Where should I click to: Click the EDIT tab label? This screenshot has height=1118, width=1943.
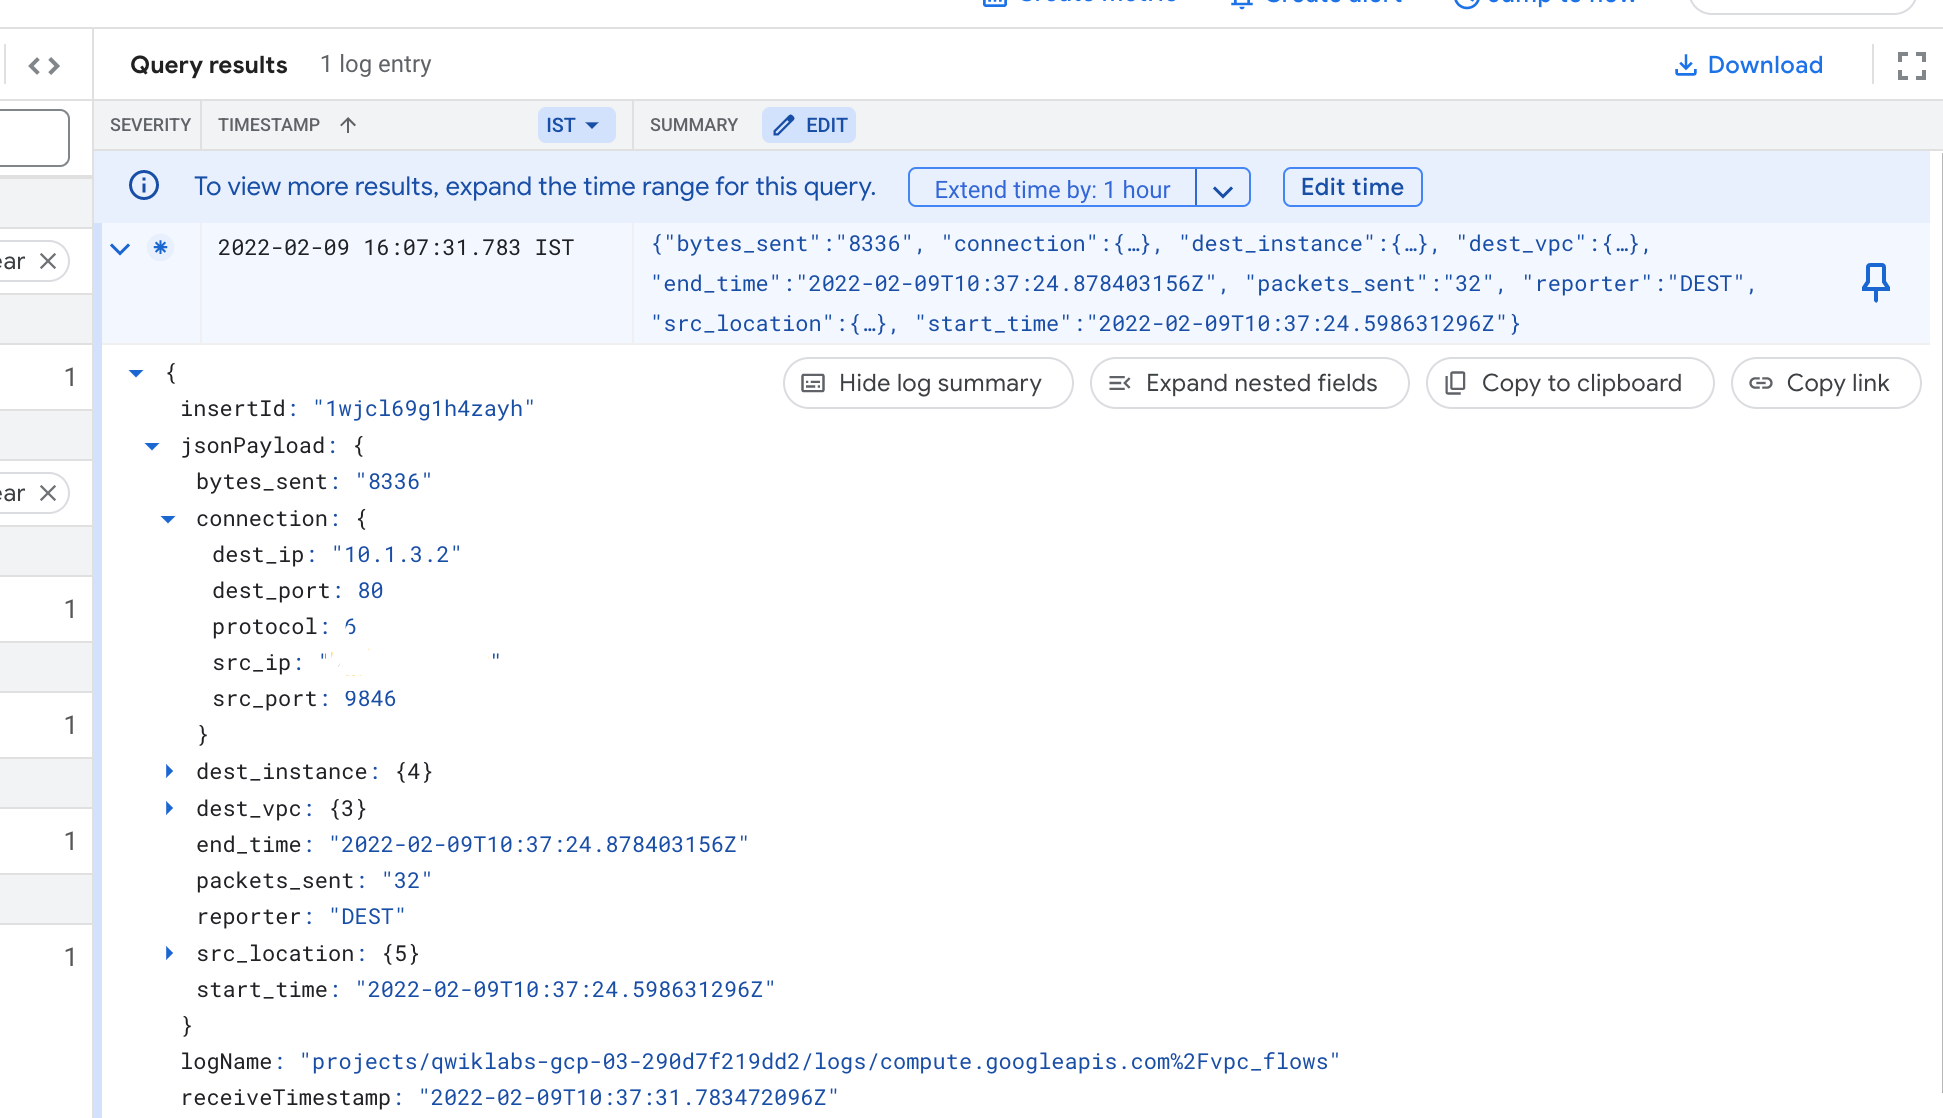coord(825,124)
